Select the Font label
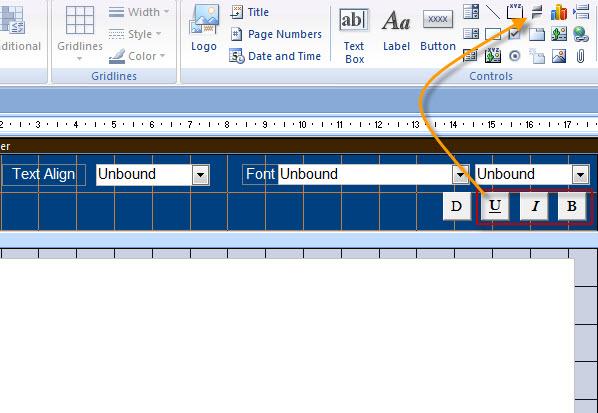The width and height of the screenshot is (598, 413). point(260,175)
